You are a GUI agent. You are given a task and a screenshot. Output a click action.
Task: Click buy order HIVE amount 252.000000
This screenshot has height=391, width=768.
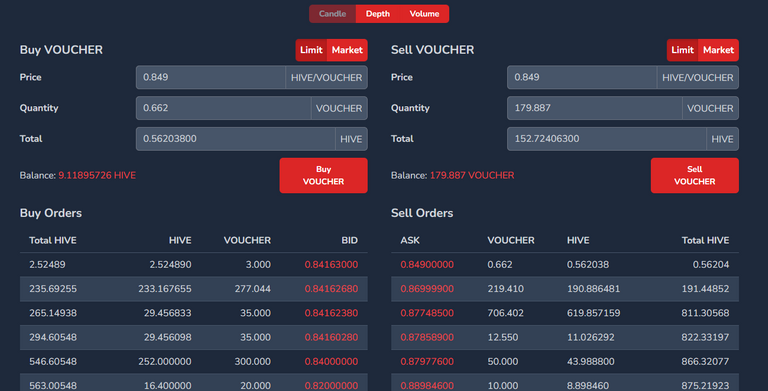(165, 362)
